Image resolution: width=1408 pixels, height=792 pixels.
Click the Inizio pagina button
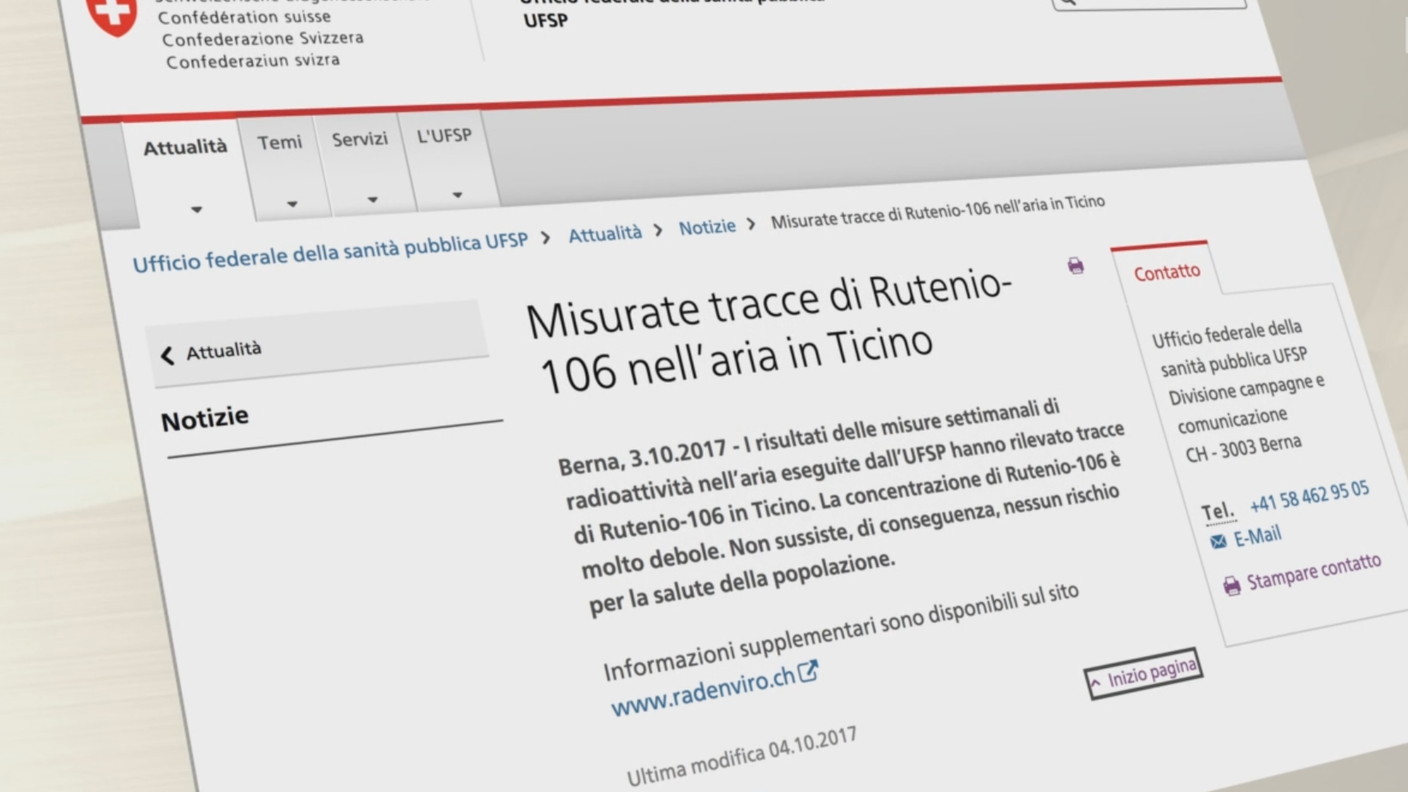click(x=1143, y=674)
